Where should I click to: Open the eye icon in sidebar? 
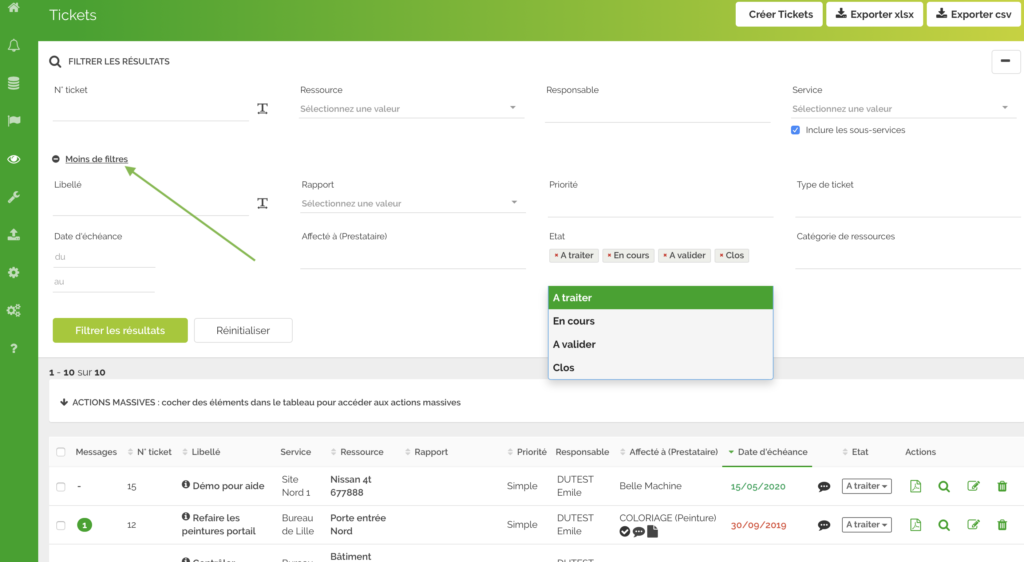(x=14, y=159)
